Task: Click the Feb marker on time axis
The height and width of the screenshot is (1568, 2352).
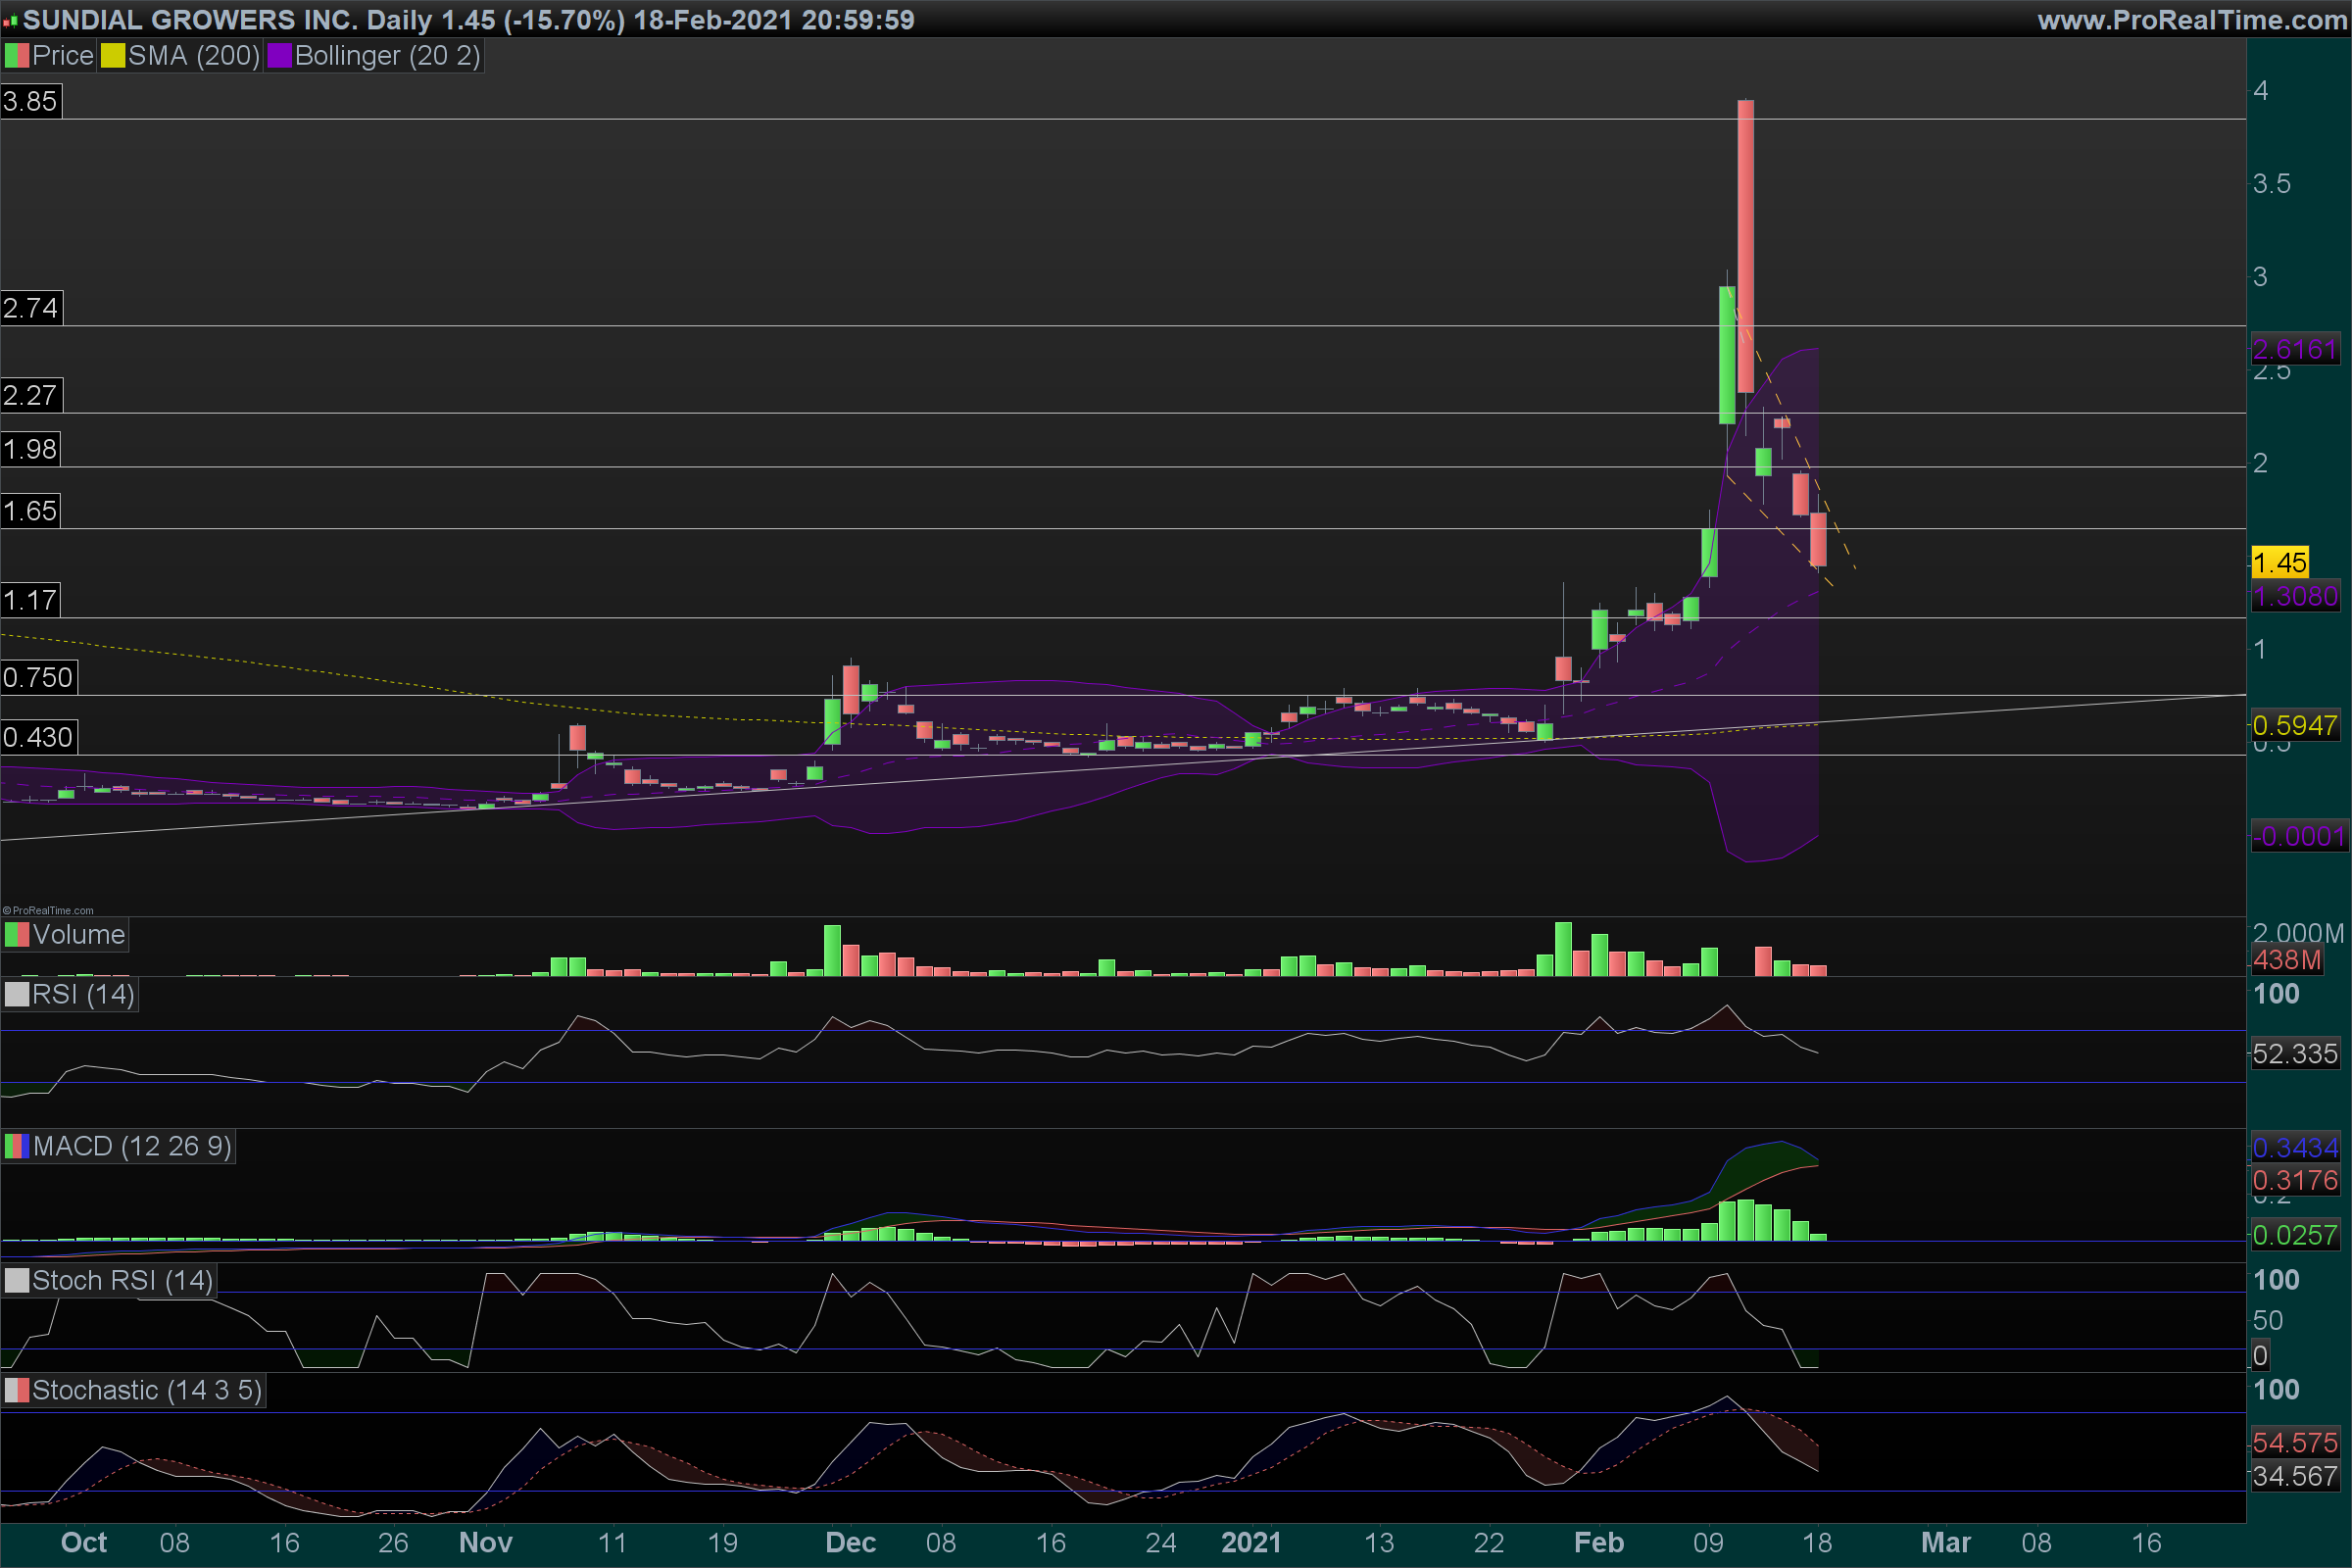Action: click(1598, 1543)
